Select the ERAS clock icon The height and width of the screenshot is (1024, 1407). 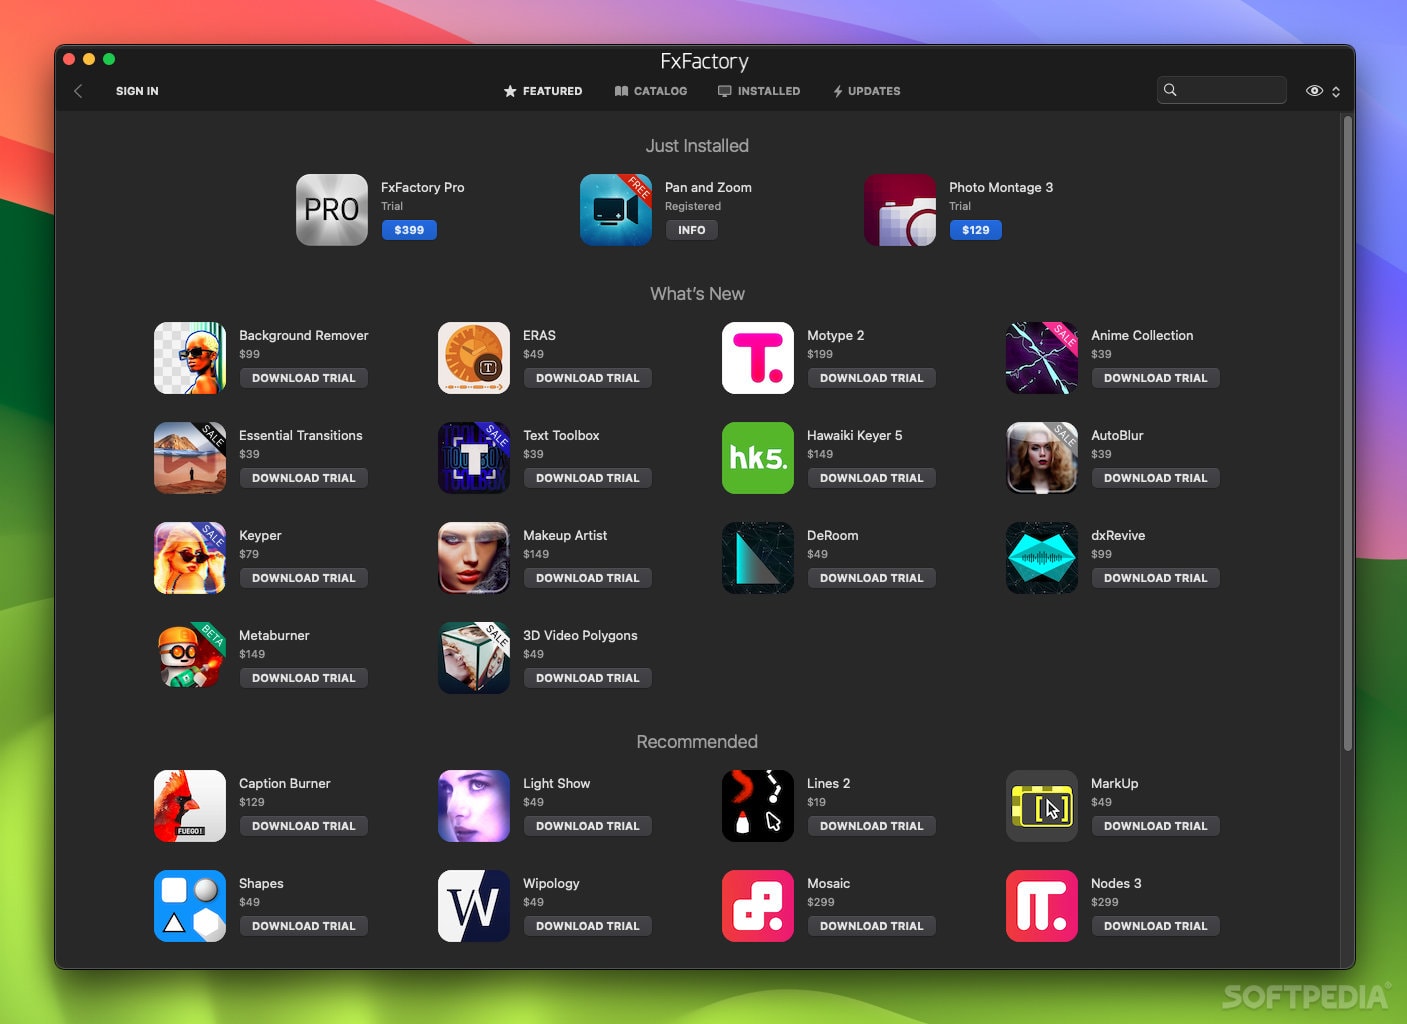[474, 358]
